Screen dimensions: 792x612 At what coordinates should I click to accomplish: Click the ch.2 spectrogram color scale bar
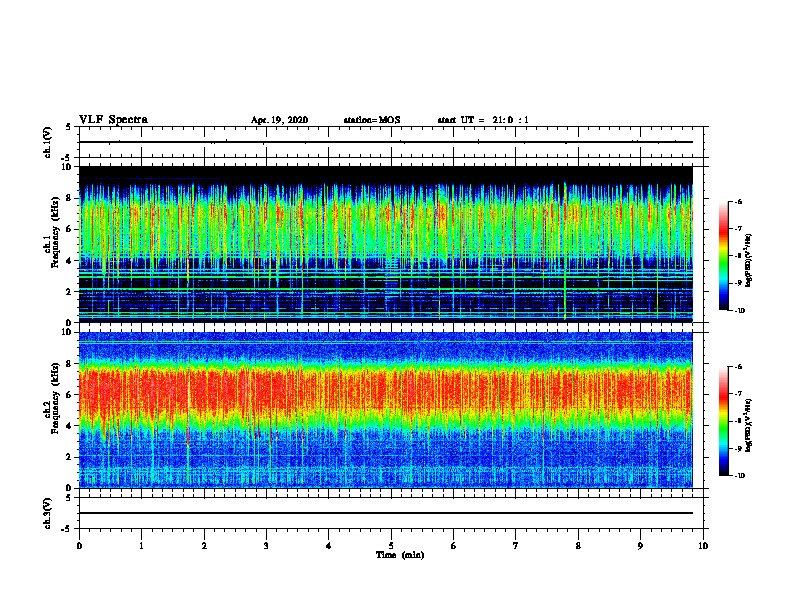pyautogui.click(x=723, y=421)
